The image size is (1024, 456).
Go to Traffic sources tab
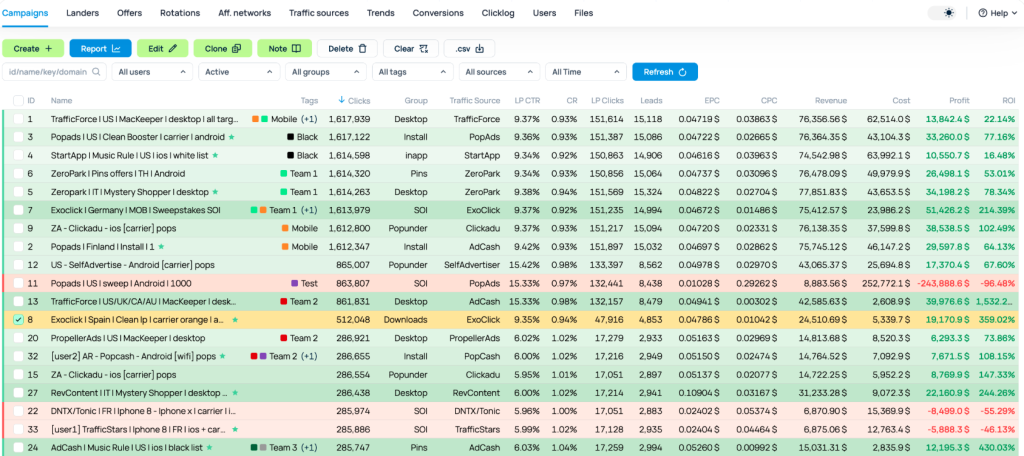[x=319, y=13]
